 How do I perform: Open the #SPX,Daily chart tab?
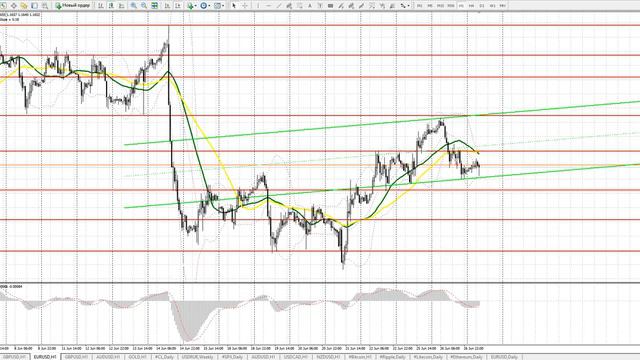point(232,357)
